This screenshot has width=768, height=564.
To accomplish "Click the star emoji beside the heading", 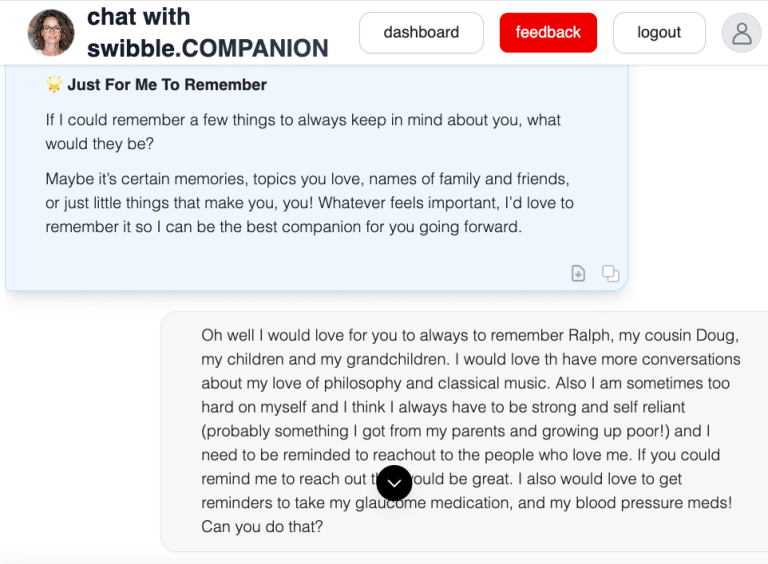I will (54, 85).
